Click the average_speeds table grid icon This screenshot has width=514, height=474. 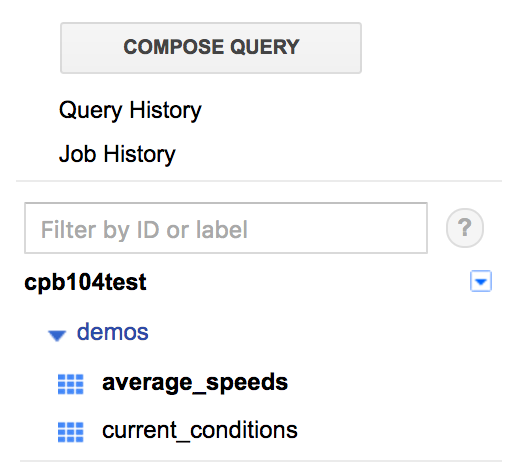point(70,384)
